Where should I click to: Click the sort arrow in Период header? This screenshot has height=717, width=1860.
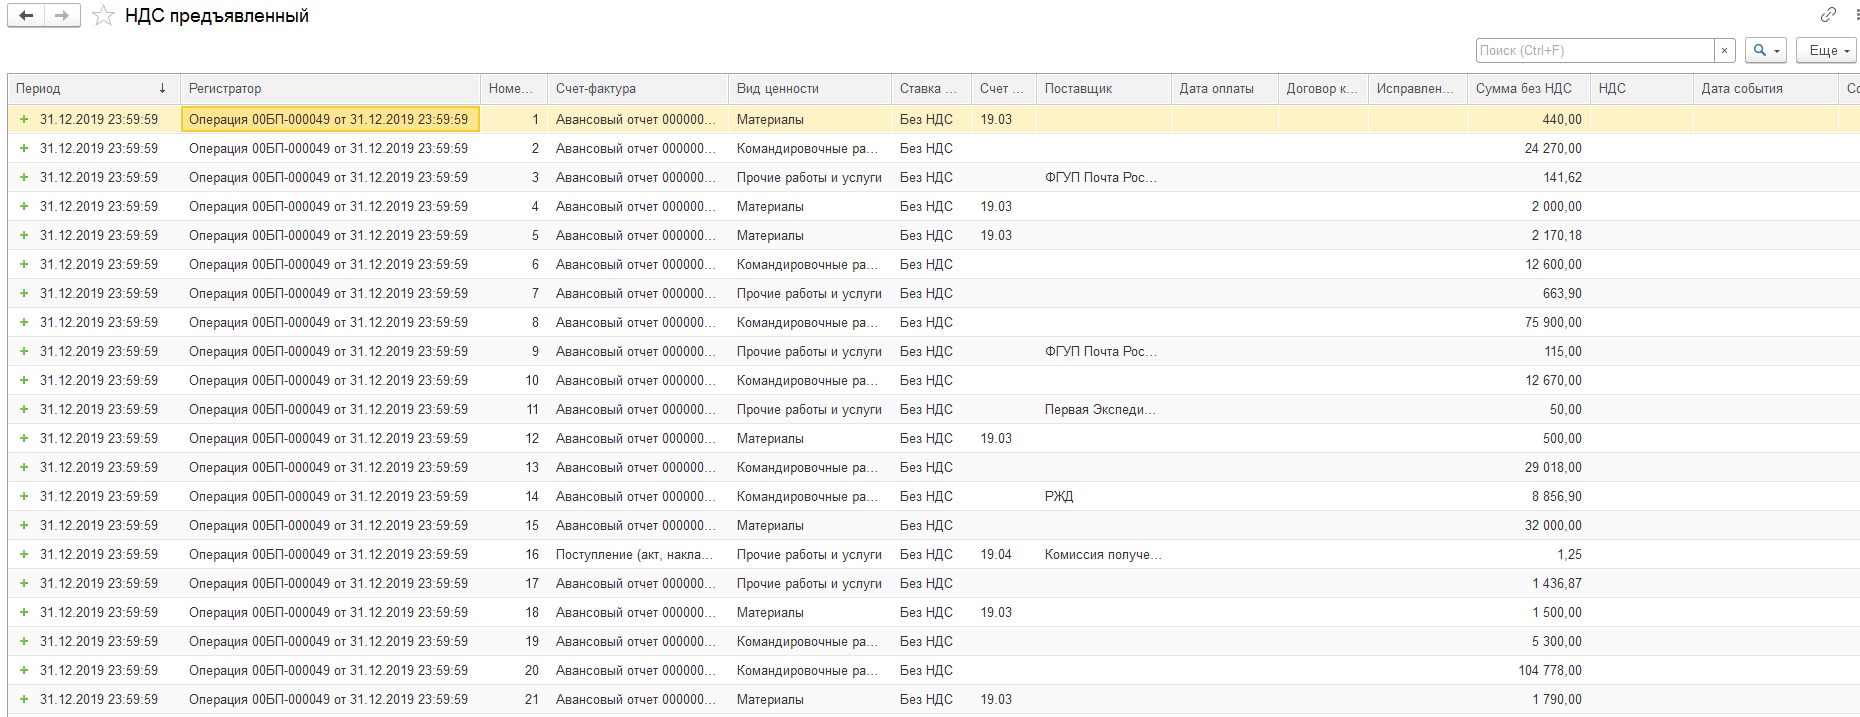click(x=162, y=88)
